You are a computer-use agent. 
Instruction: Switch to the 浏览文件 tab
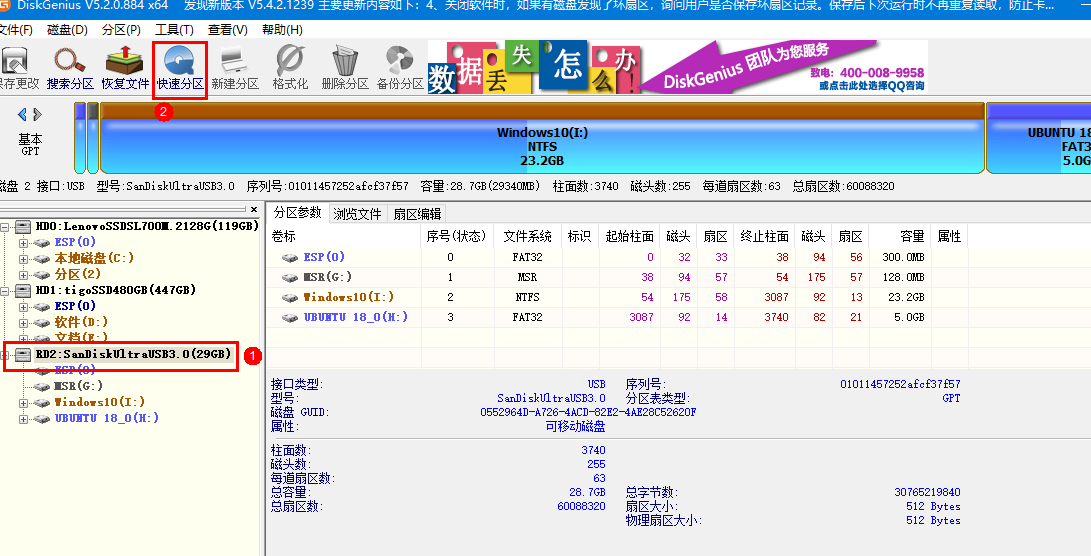click(357, 214)
